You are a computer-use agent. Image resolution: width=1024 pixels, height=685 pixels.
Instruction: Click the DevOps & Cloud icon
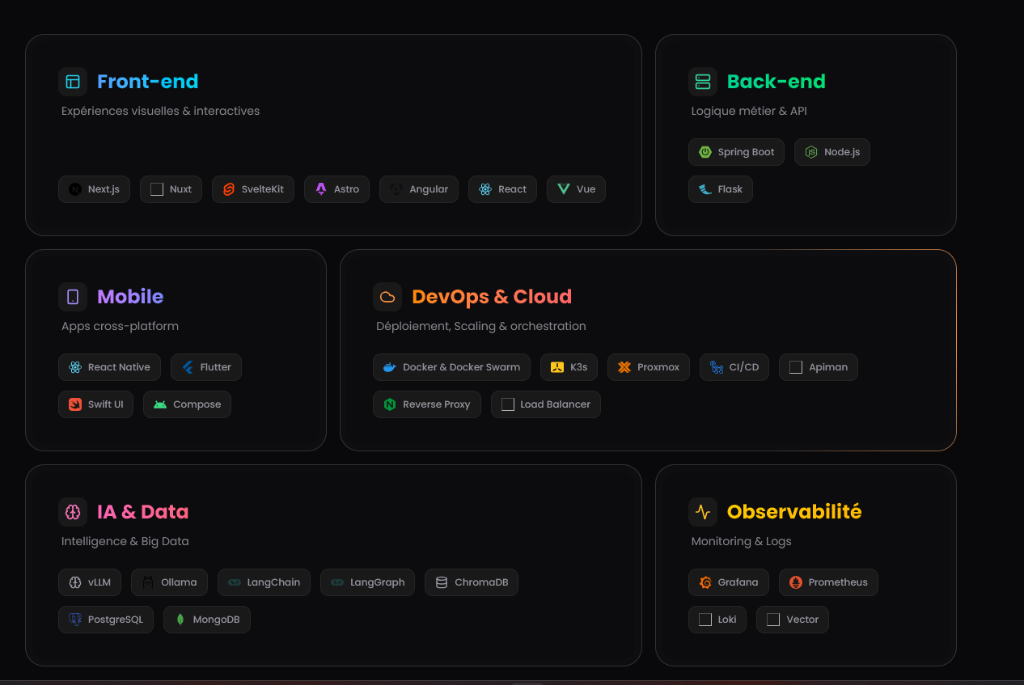tap(388, 297)
